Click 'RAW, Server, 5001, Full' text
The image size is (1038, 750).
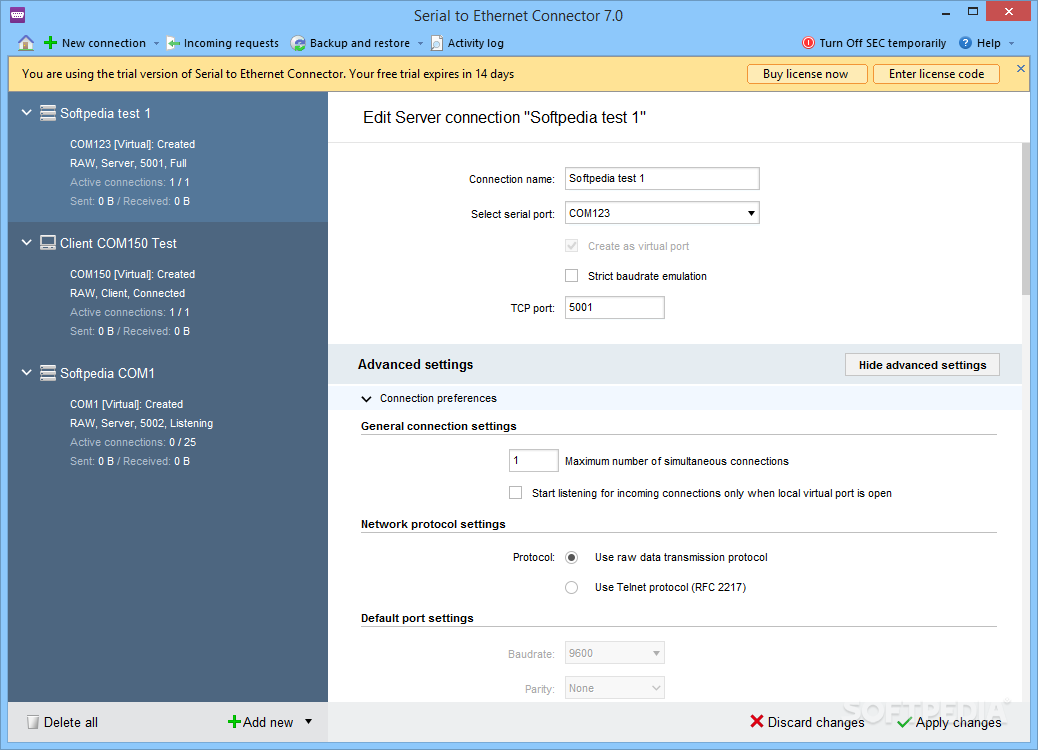pos(128,164)
